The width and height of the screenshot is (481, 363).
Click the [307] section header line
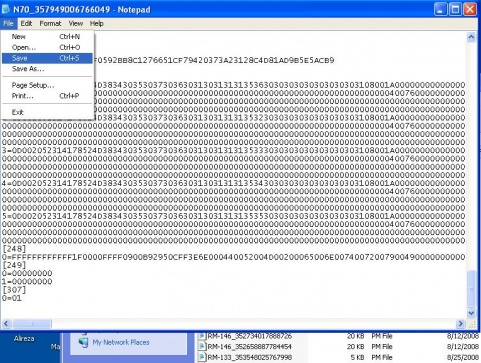click(x=14, y=290)
